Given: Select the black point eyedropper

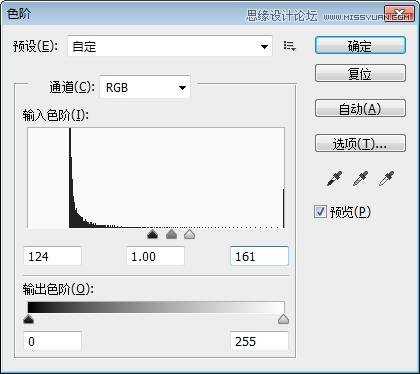Looking at the screenshot, I should [x=335, y=178].
